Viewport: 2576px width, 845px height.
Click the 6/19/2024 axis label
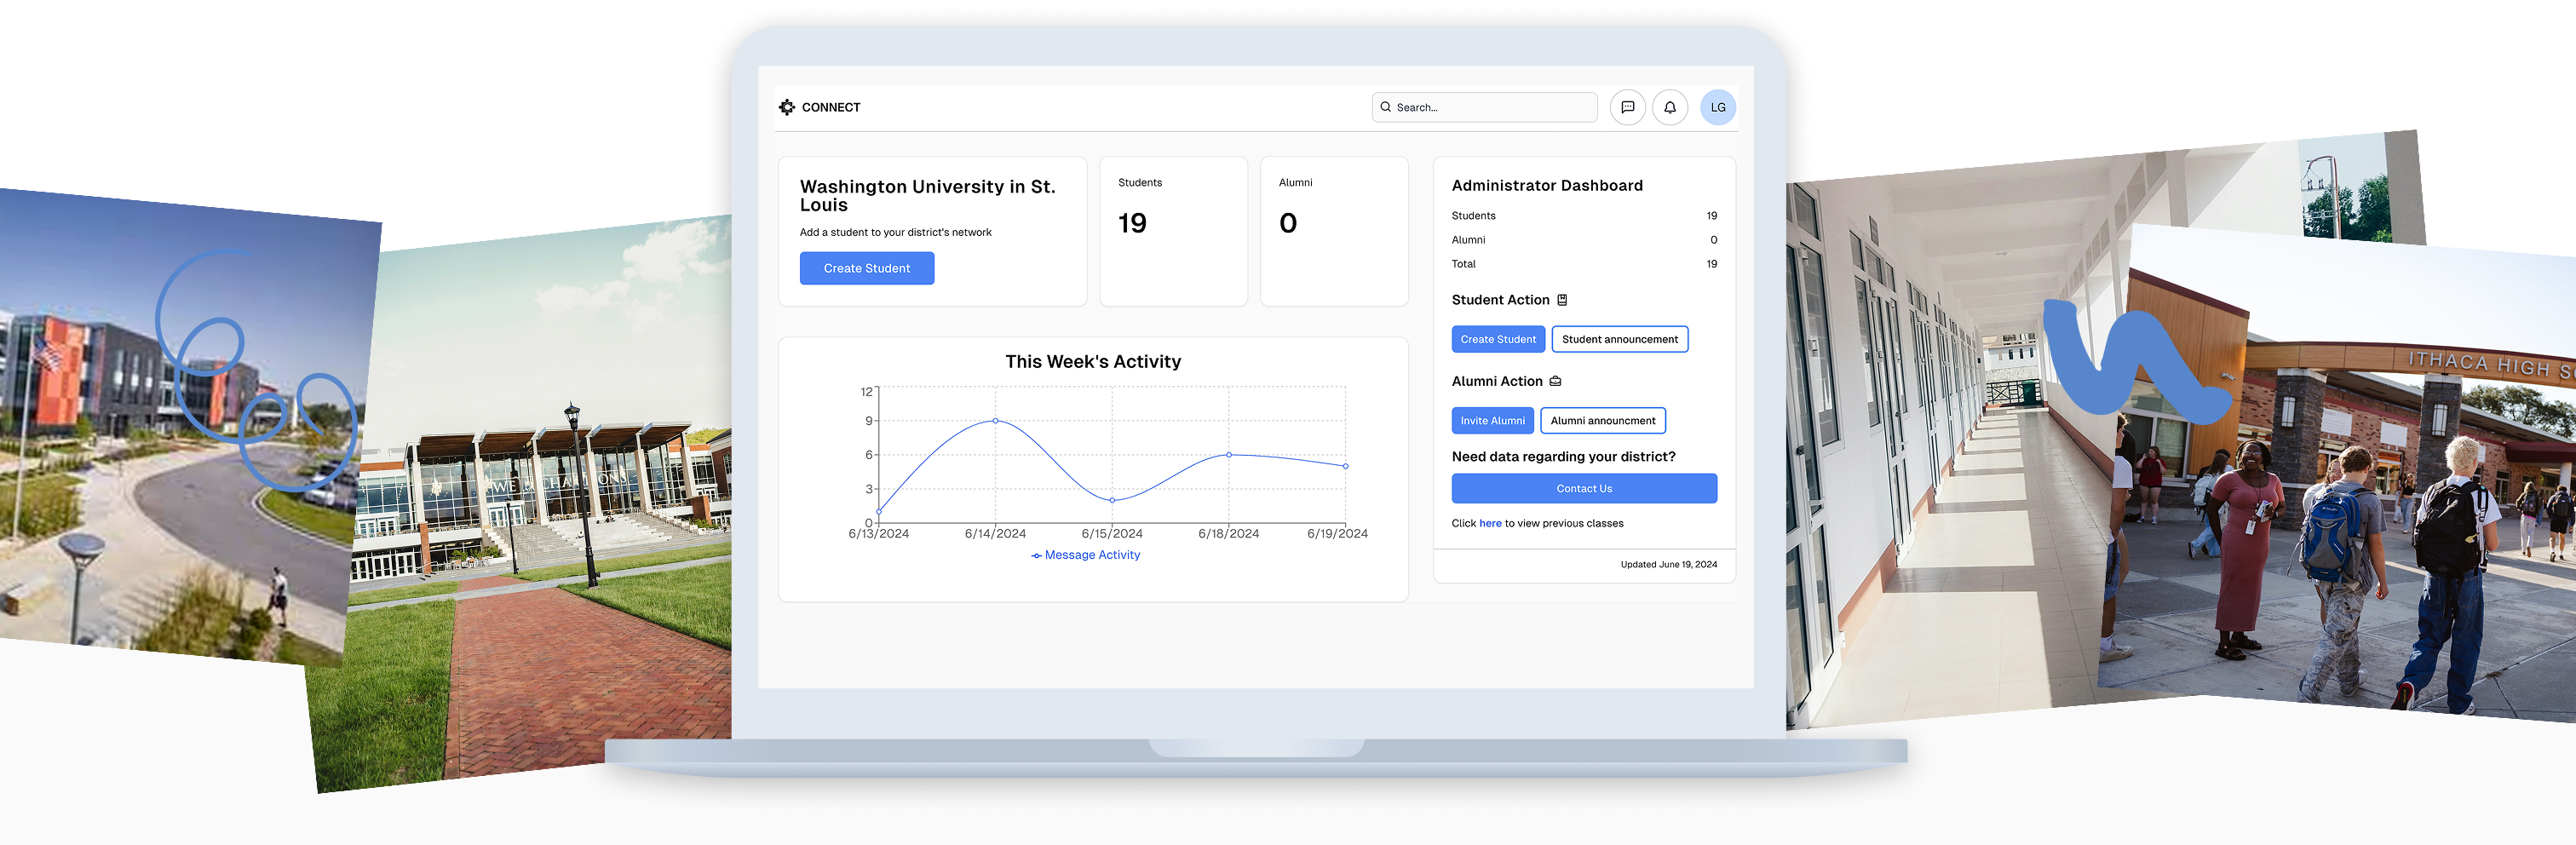point(1337,534)
